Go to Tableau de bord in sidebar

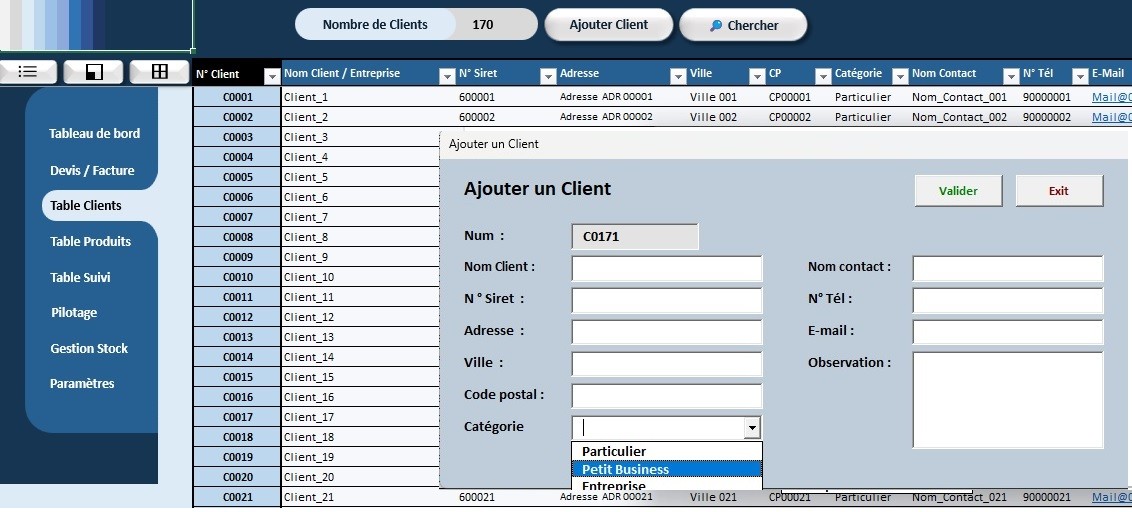(95, 134)
